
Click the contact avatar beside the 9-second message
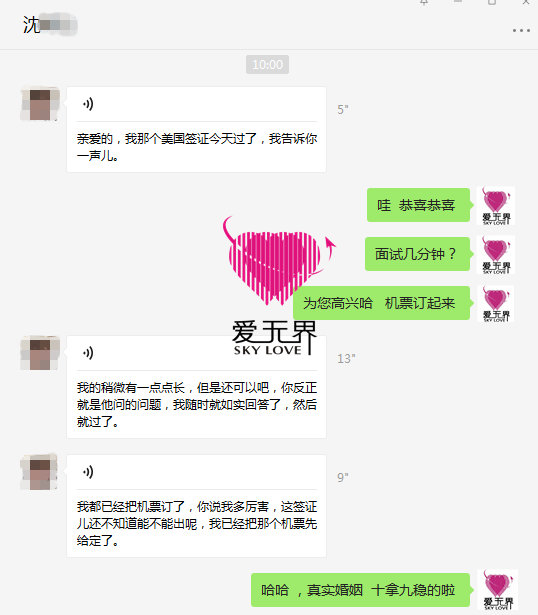coord(39,472)
